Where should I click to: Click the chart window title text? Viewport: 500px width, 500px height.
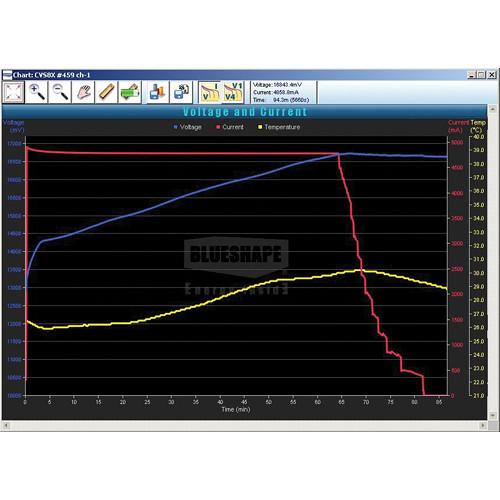pos(52,75)
